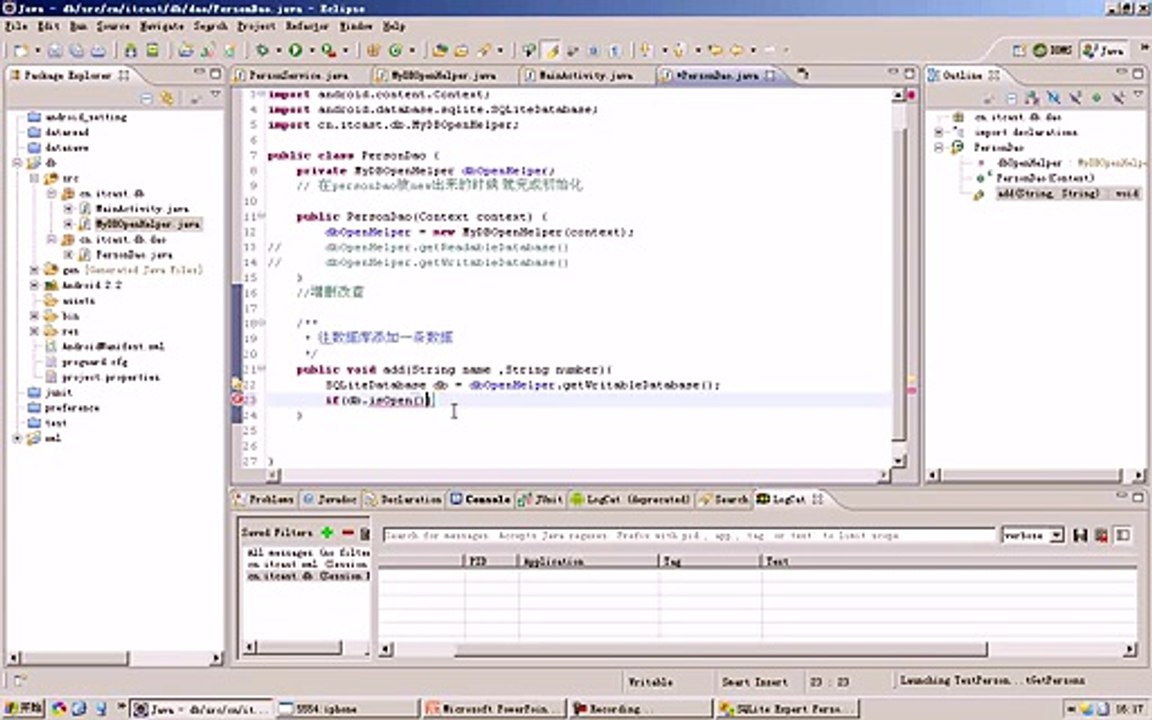This screenshot has height=720, width=1152.
Task: Collapse the db project in Package Explorer
Action: point(17,162)
